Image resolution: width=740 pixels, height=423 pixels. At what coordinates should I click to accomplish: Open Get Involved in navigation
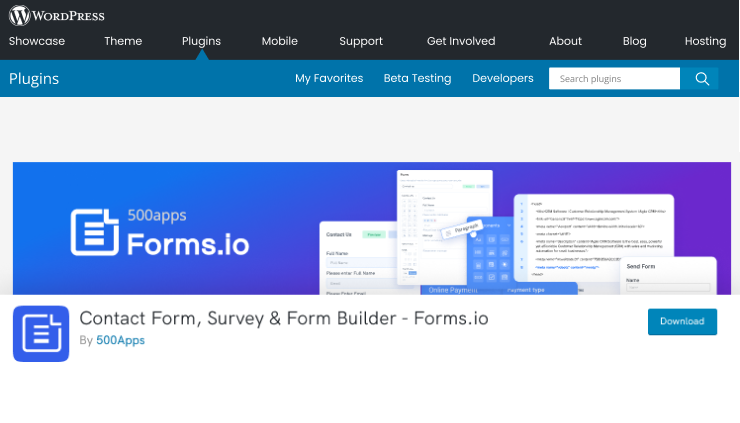pos(461,41)
